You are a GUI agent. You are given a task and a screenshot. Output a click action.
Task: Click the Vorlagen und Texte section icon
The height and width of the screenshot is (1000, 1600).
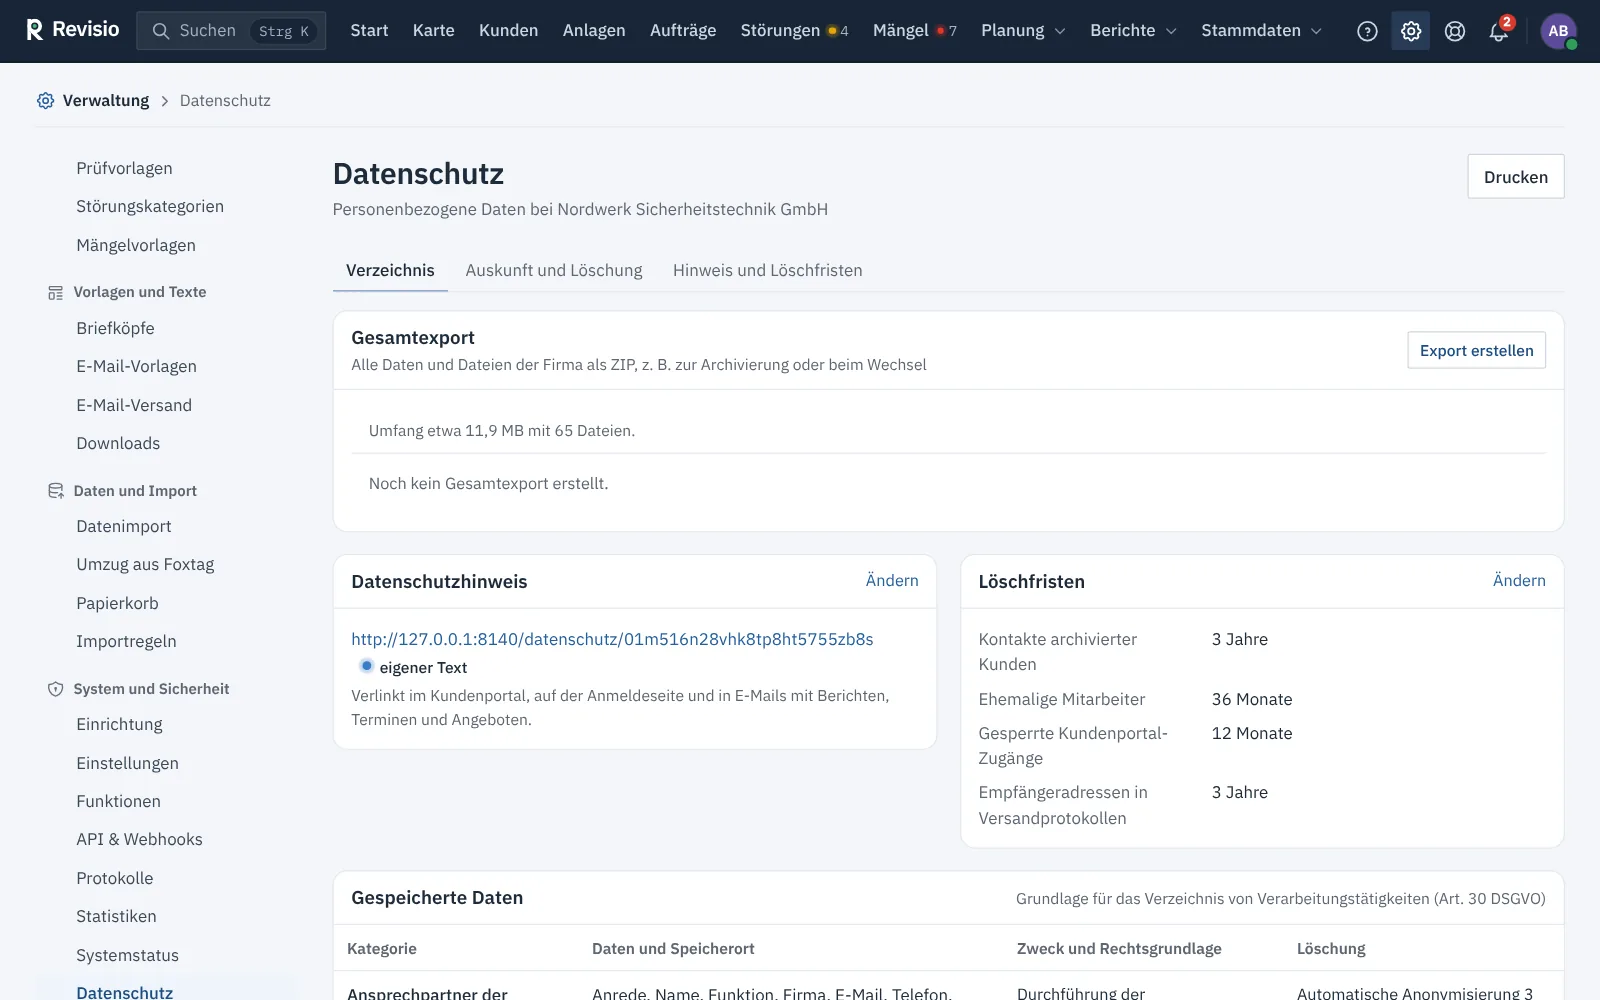[x=55, y=292]
